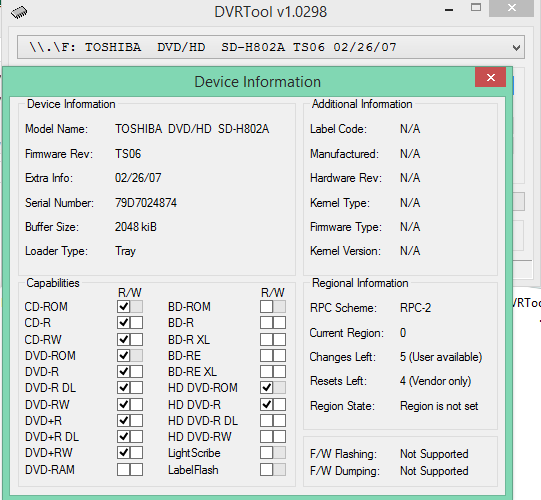Toggle DVD+RW read checkbox
Image resolution: width=541 pixels, height=500 pixels.
124,453
